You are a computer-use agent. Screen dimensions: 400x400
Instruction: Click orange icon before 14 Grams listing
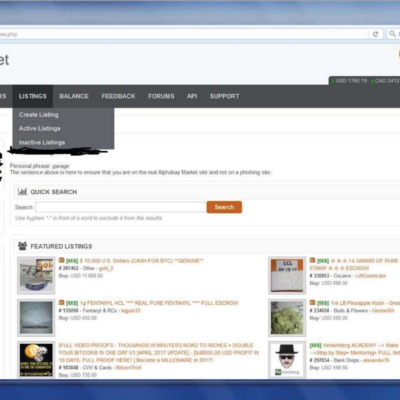[x=312, y=260]
